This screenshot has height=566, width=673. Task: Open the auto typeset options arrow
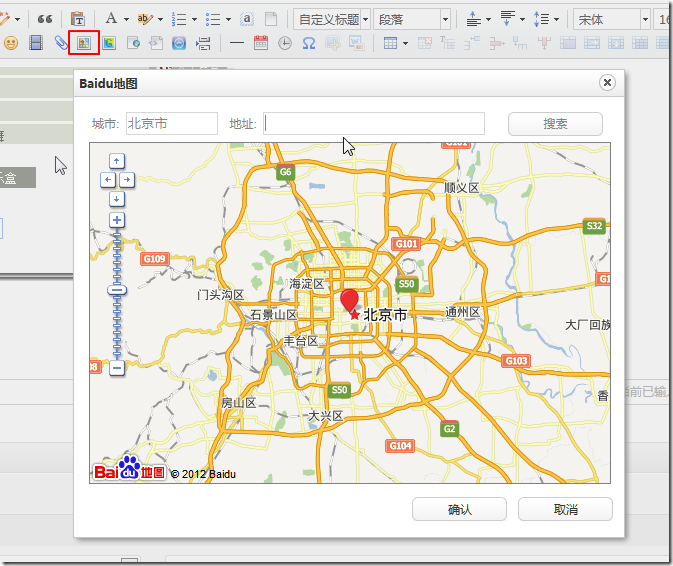click(17, 20)
